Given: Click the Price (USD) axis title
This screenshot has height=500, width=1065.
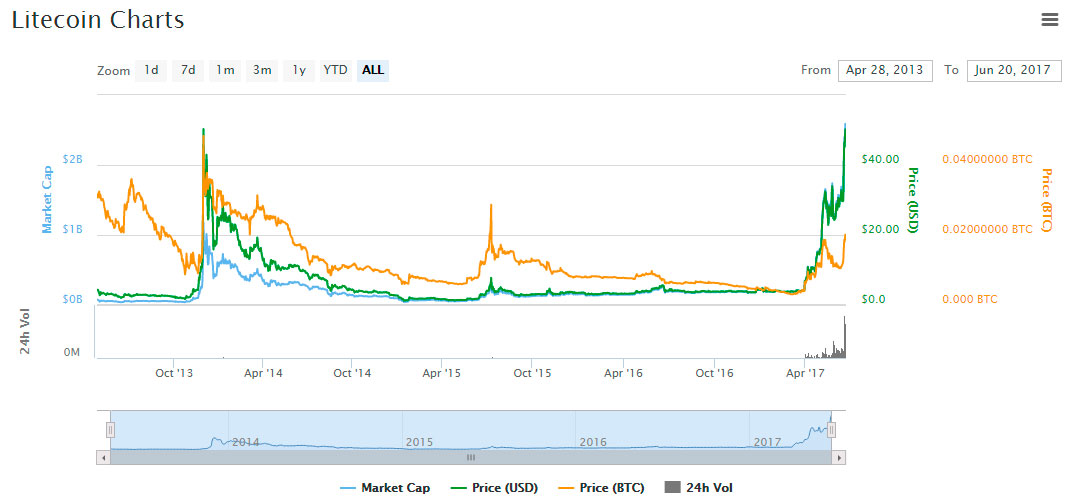Looking at the screenshot, I should click(x=913, y=200).
